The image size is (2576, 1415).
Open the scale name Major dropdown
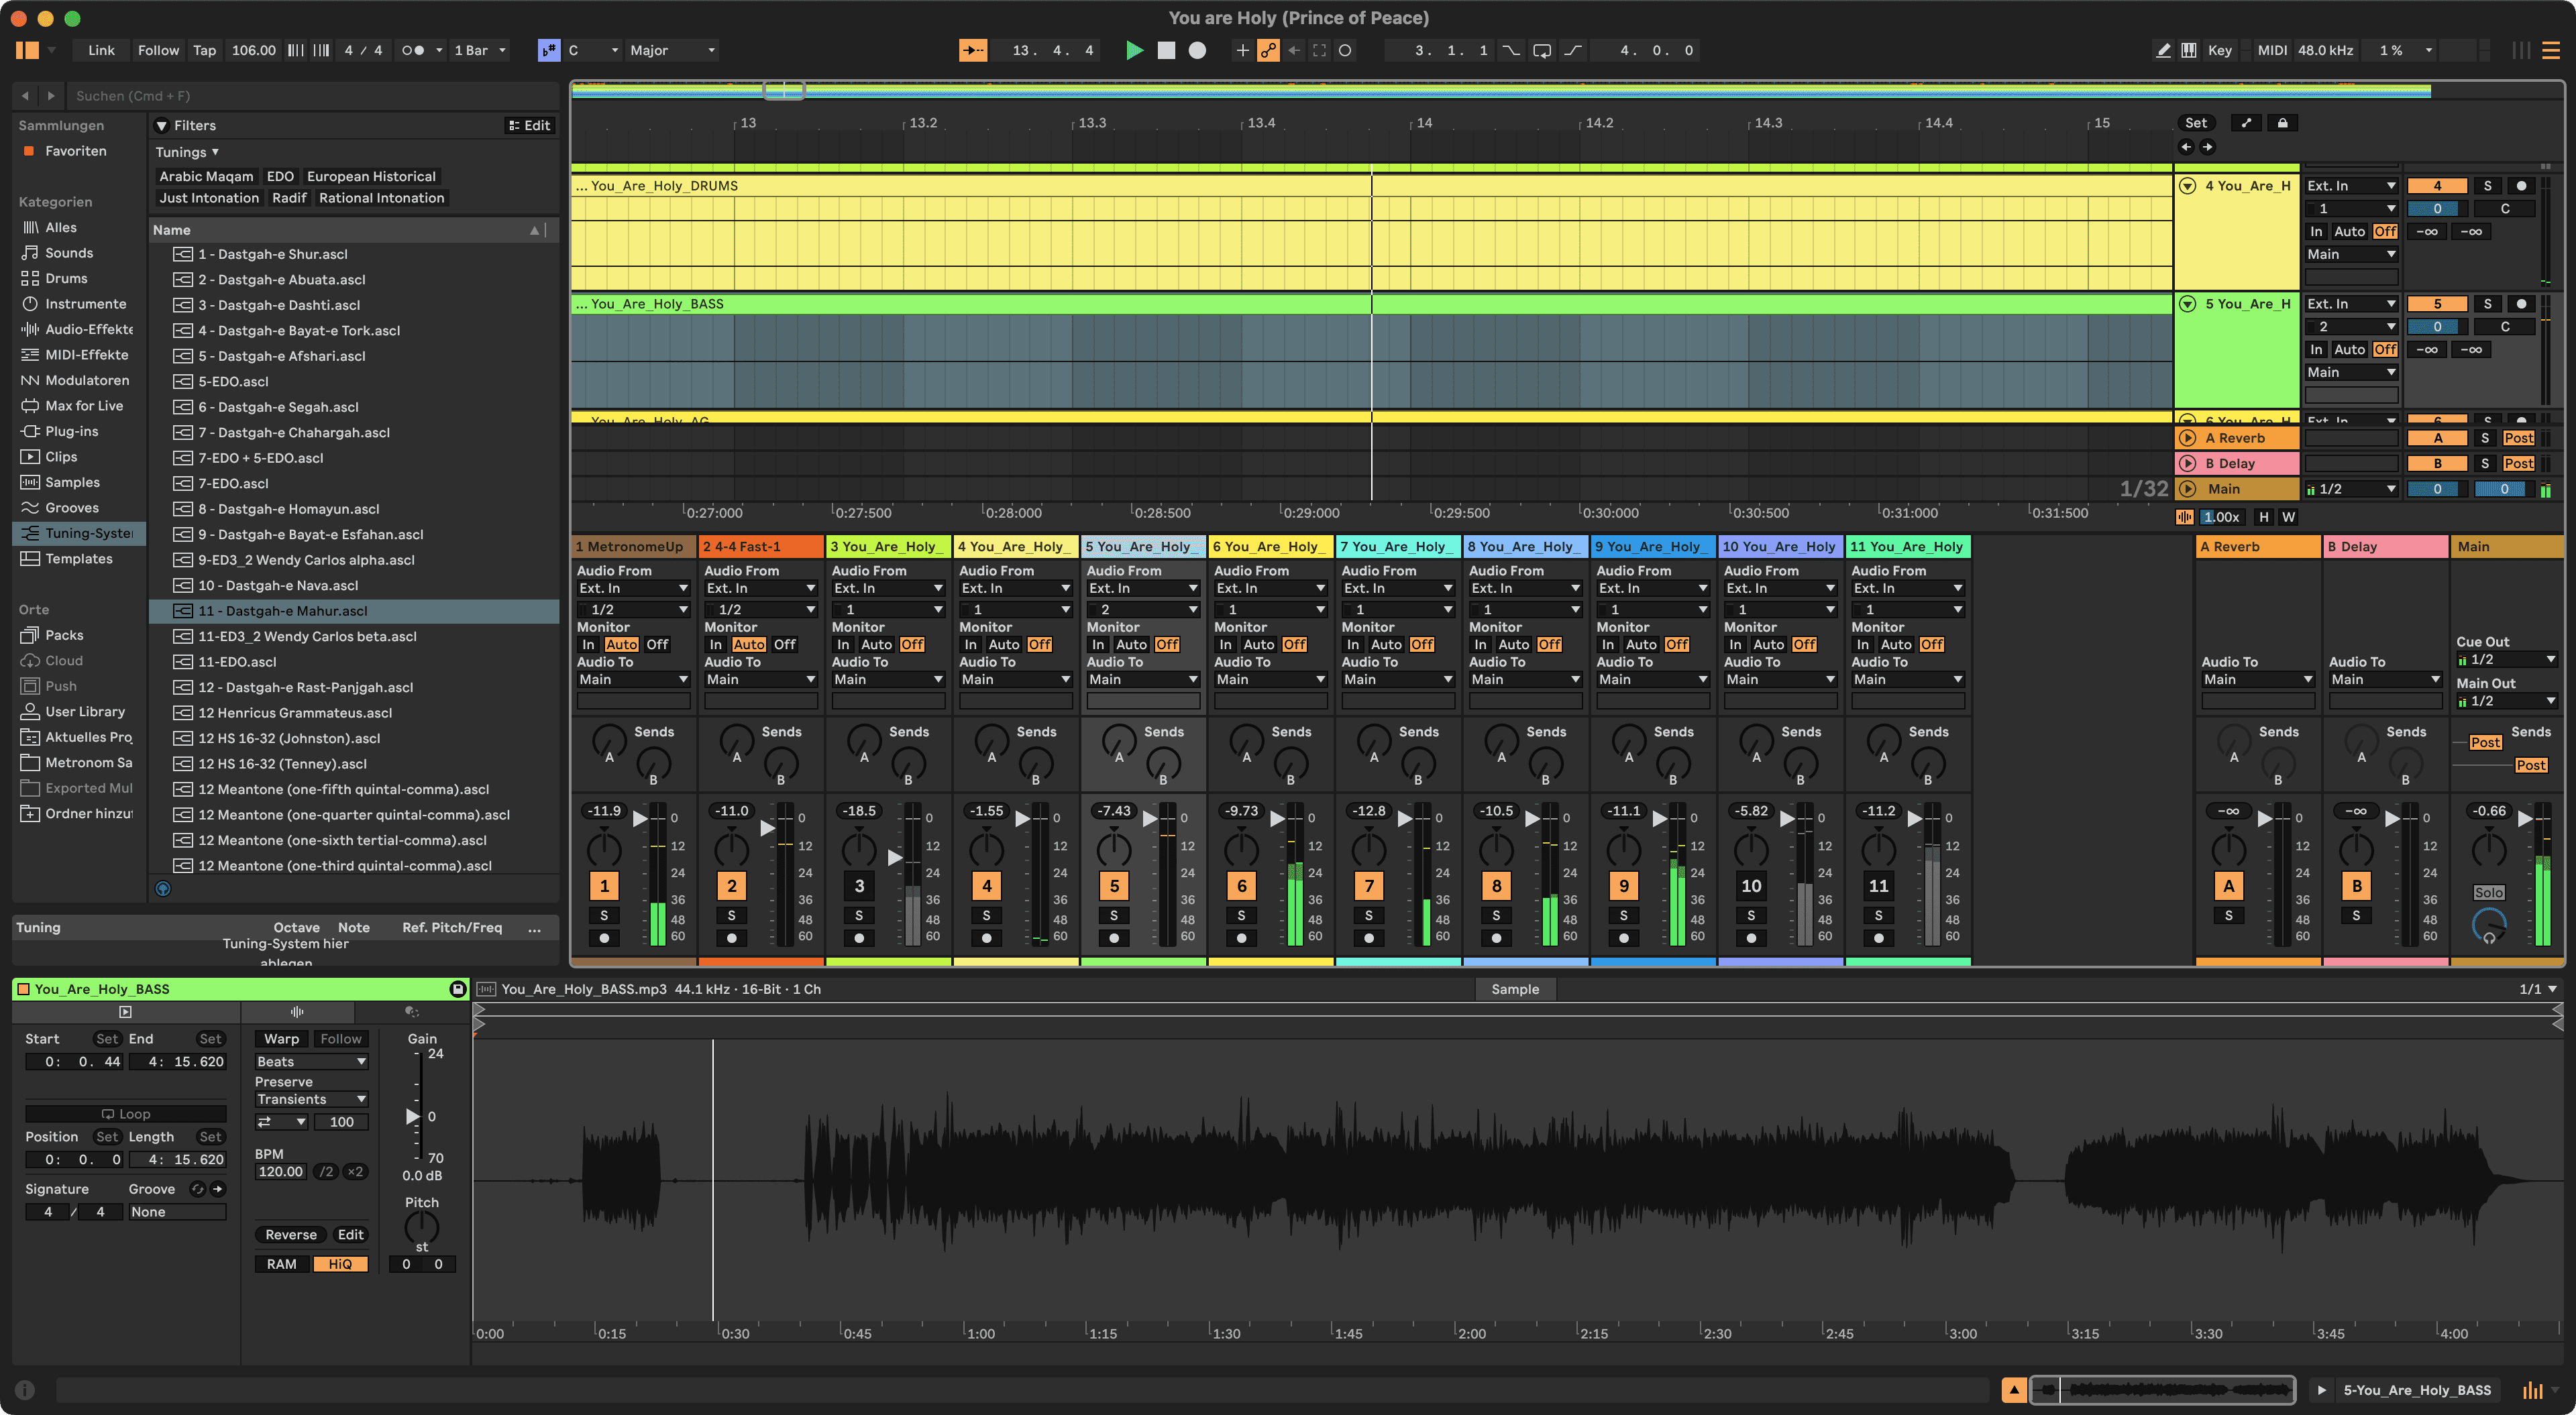[671, 50]
